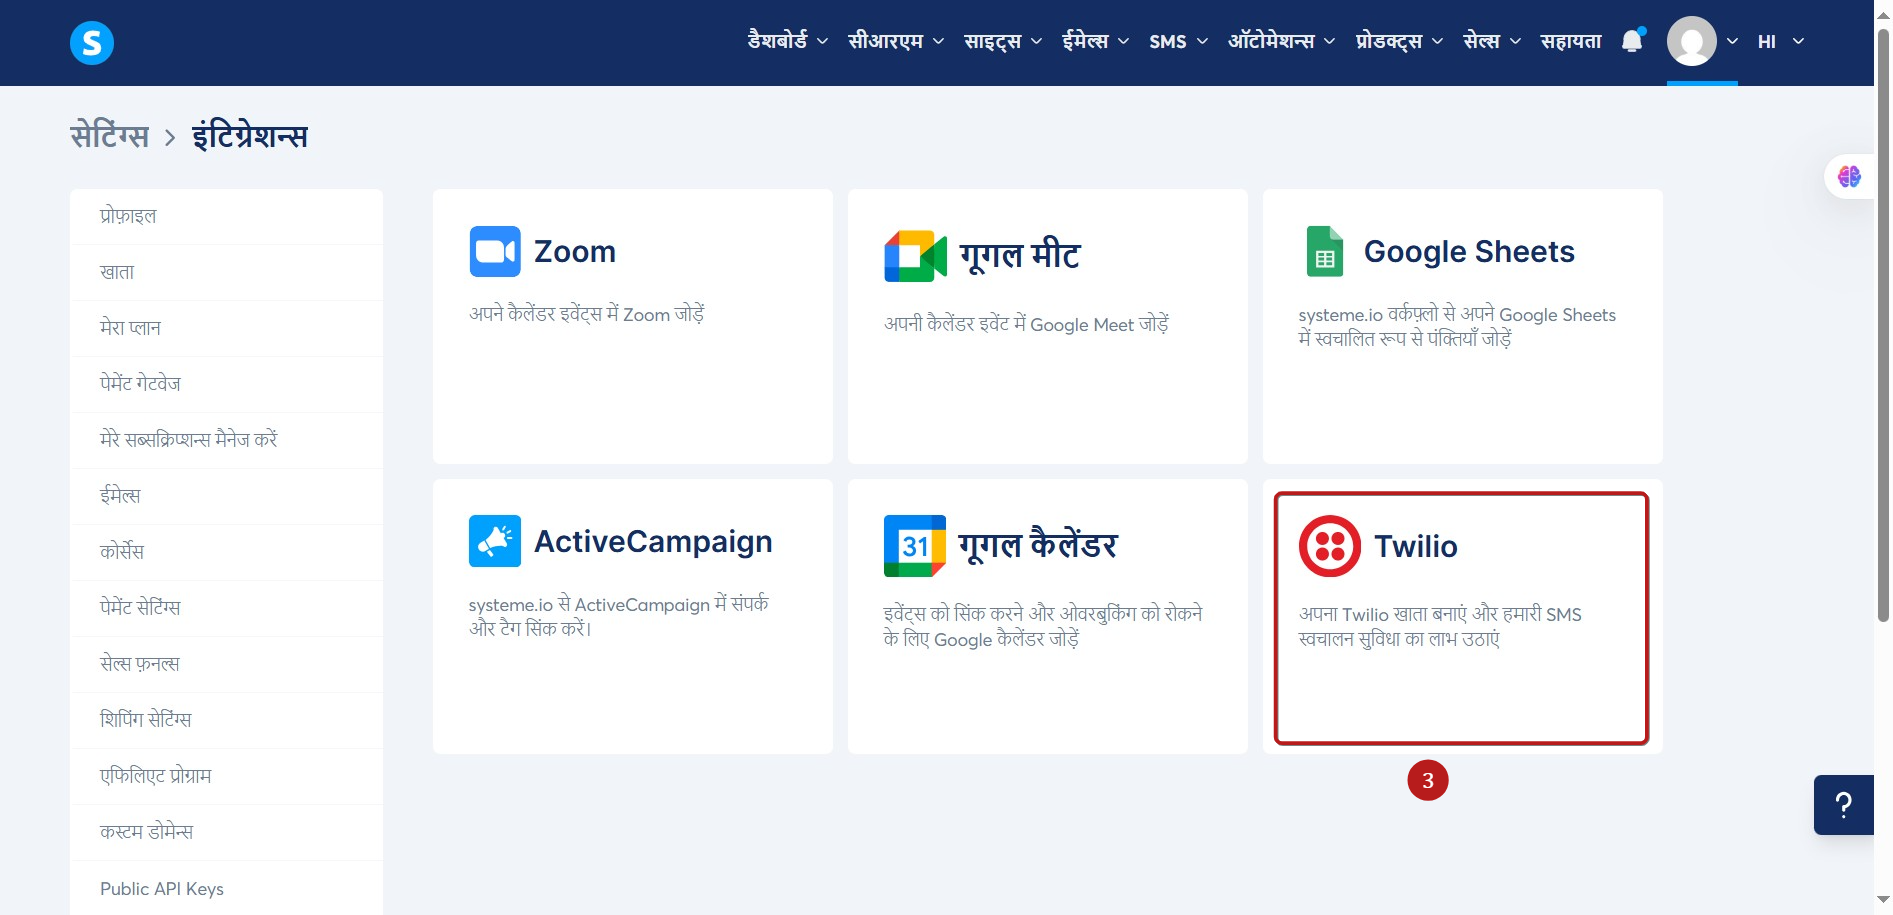
Task: Go to प्रोफ़ाइल settings
Action: click(227, 216)
